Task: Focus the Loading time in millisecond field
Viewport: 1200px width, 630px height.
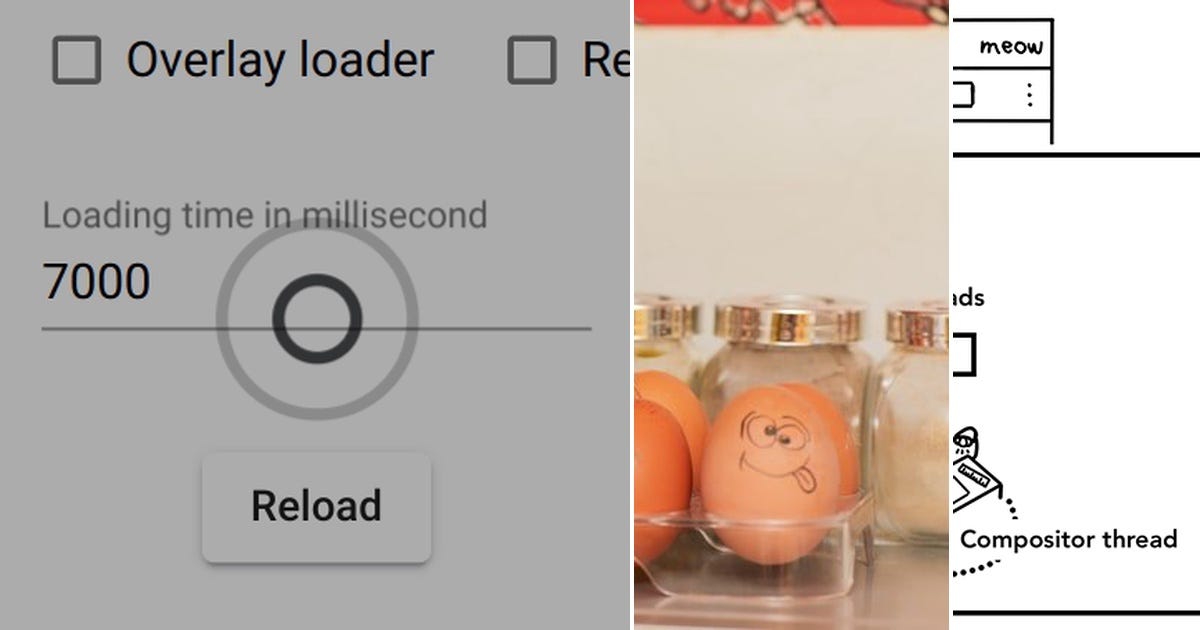Action: [x=316, y=282]
